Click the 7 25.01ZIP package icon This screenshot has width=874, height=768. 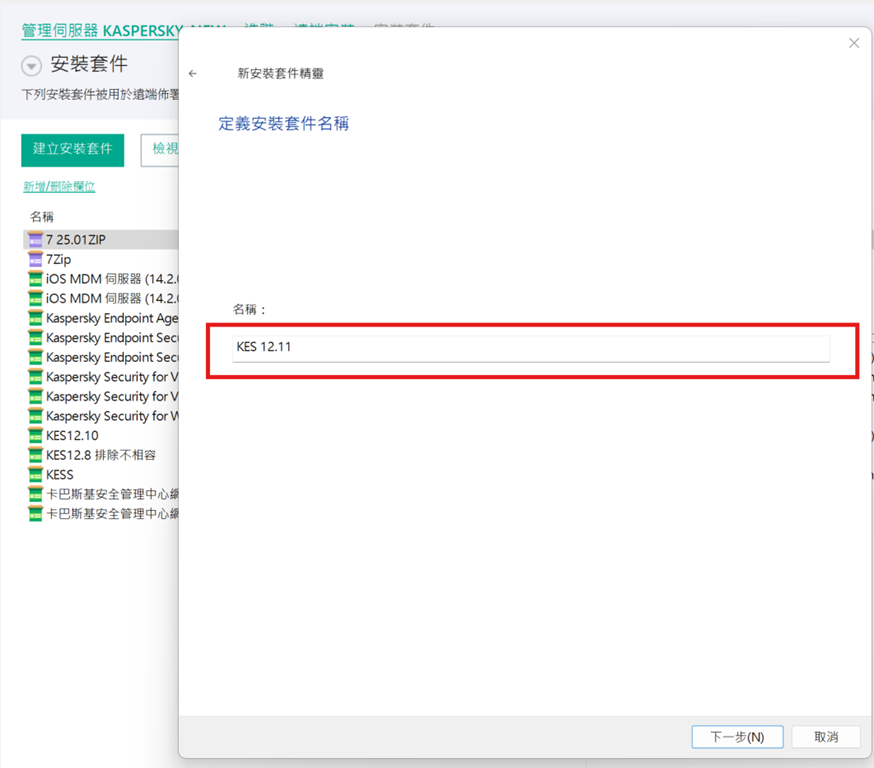tap(36, 240)
